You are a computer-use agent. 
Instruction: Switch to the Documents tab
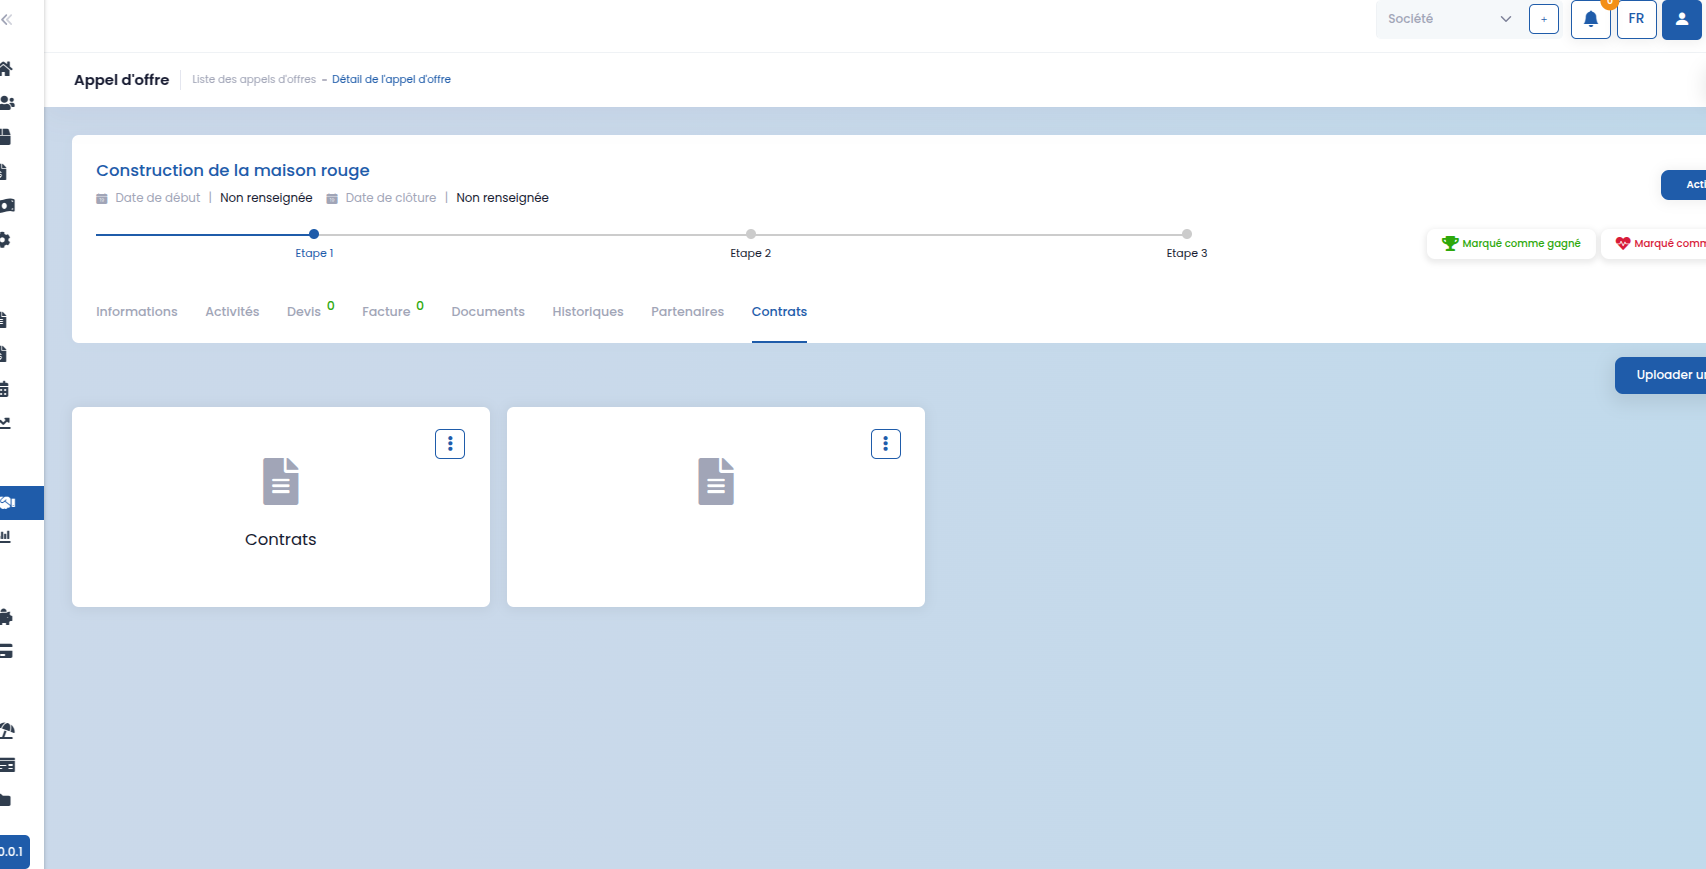tap(488, 312)
